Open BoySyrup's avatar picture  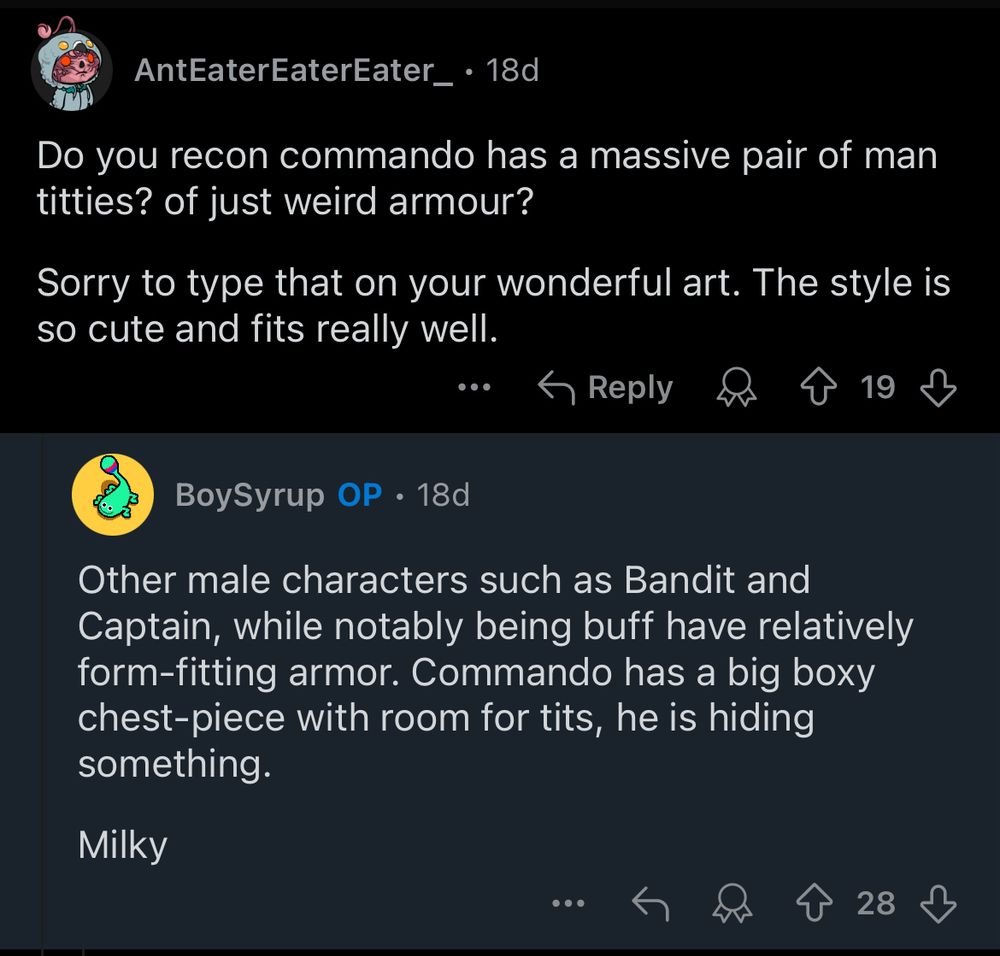pyautogui.click(x=112, y=495)
